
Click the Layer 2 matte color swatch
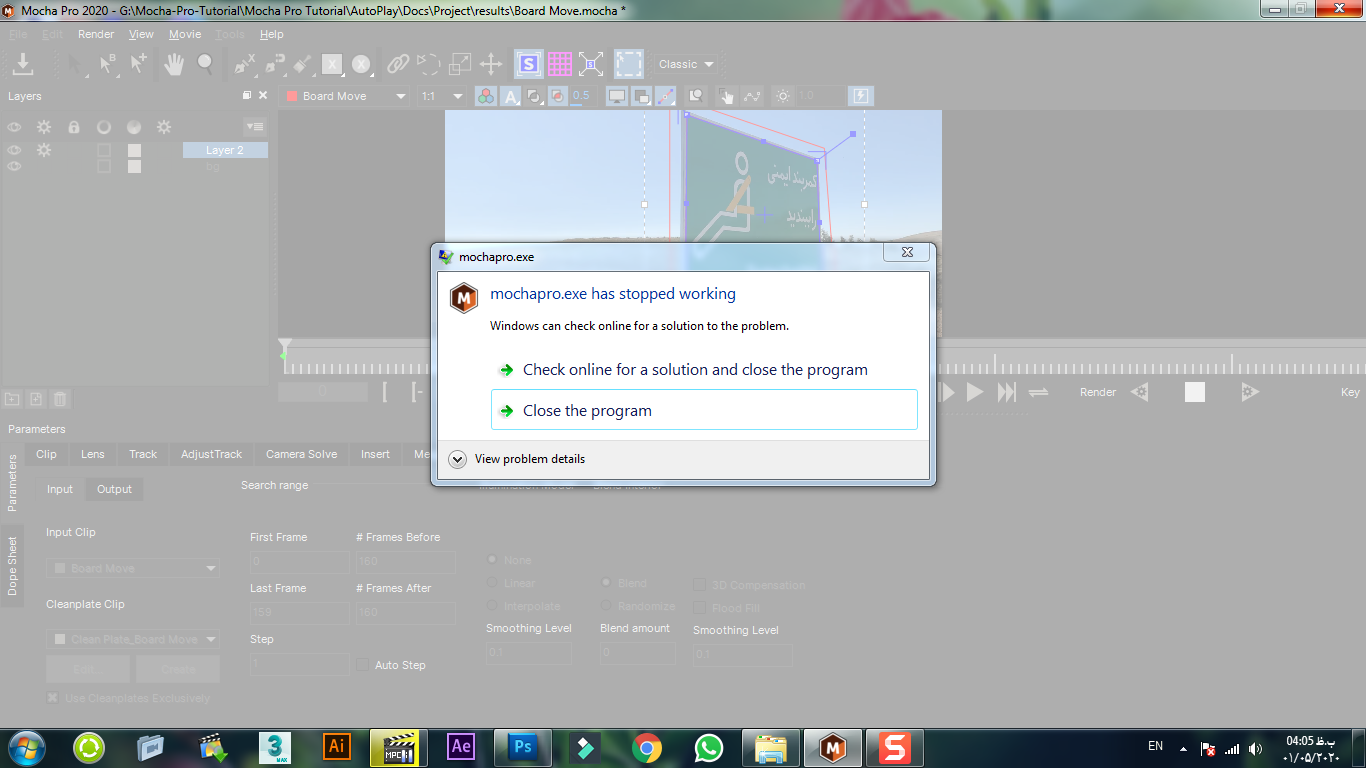point(134,150)
